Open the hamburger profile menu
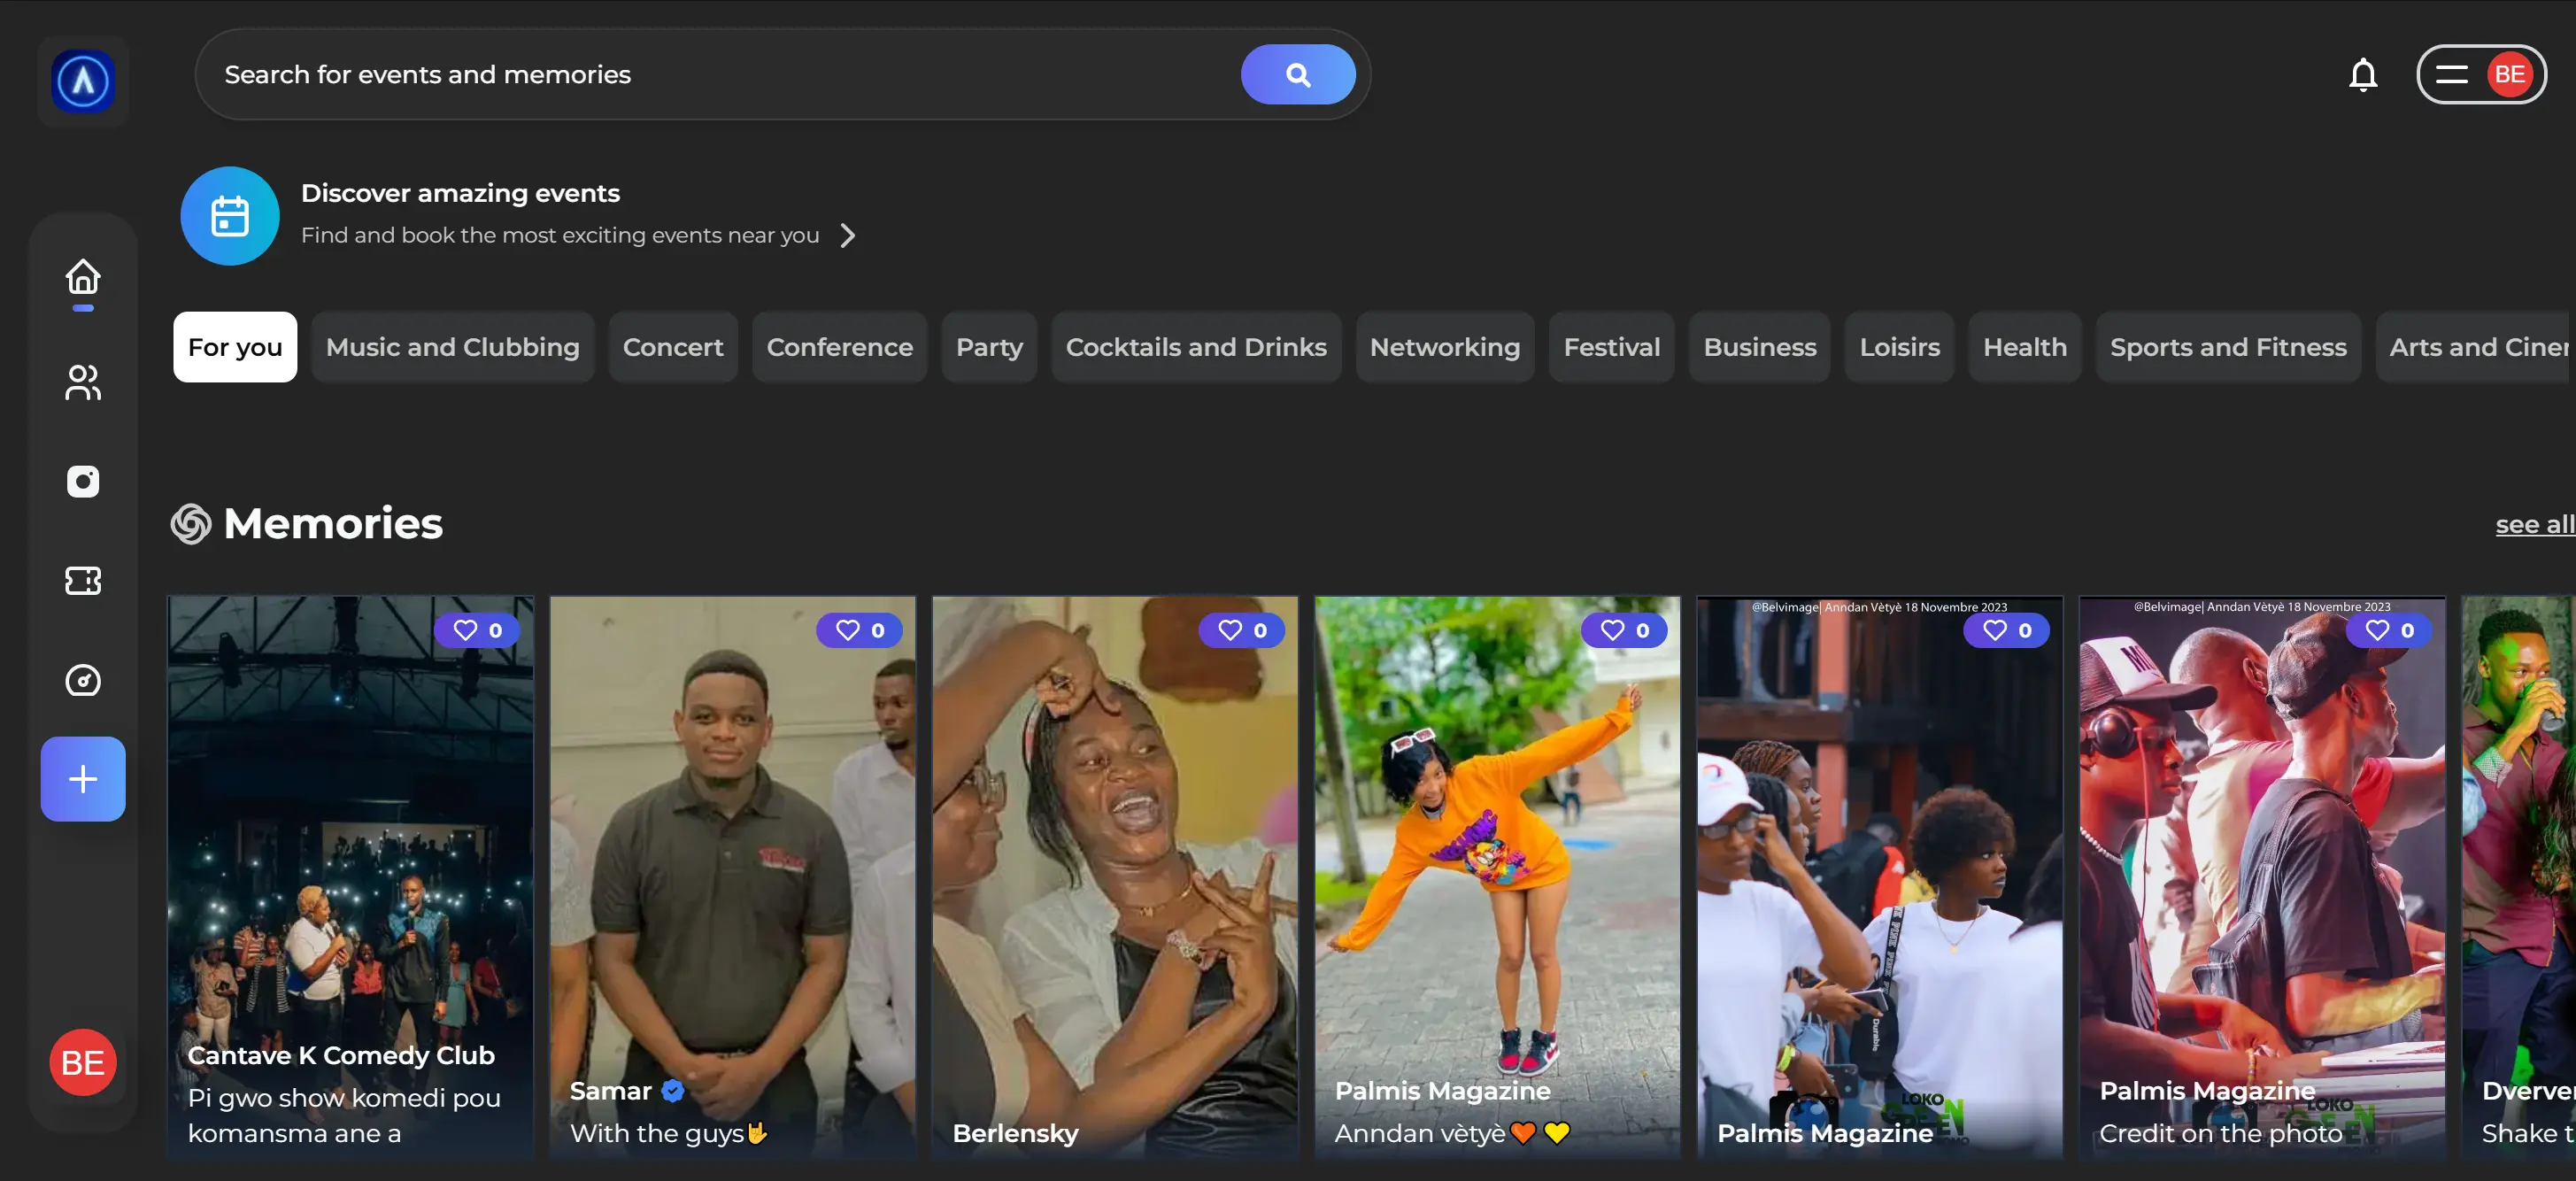The width and height of the screenshot is (2576, 1181). tap(2451, 74)
